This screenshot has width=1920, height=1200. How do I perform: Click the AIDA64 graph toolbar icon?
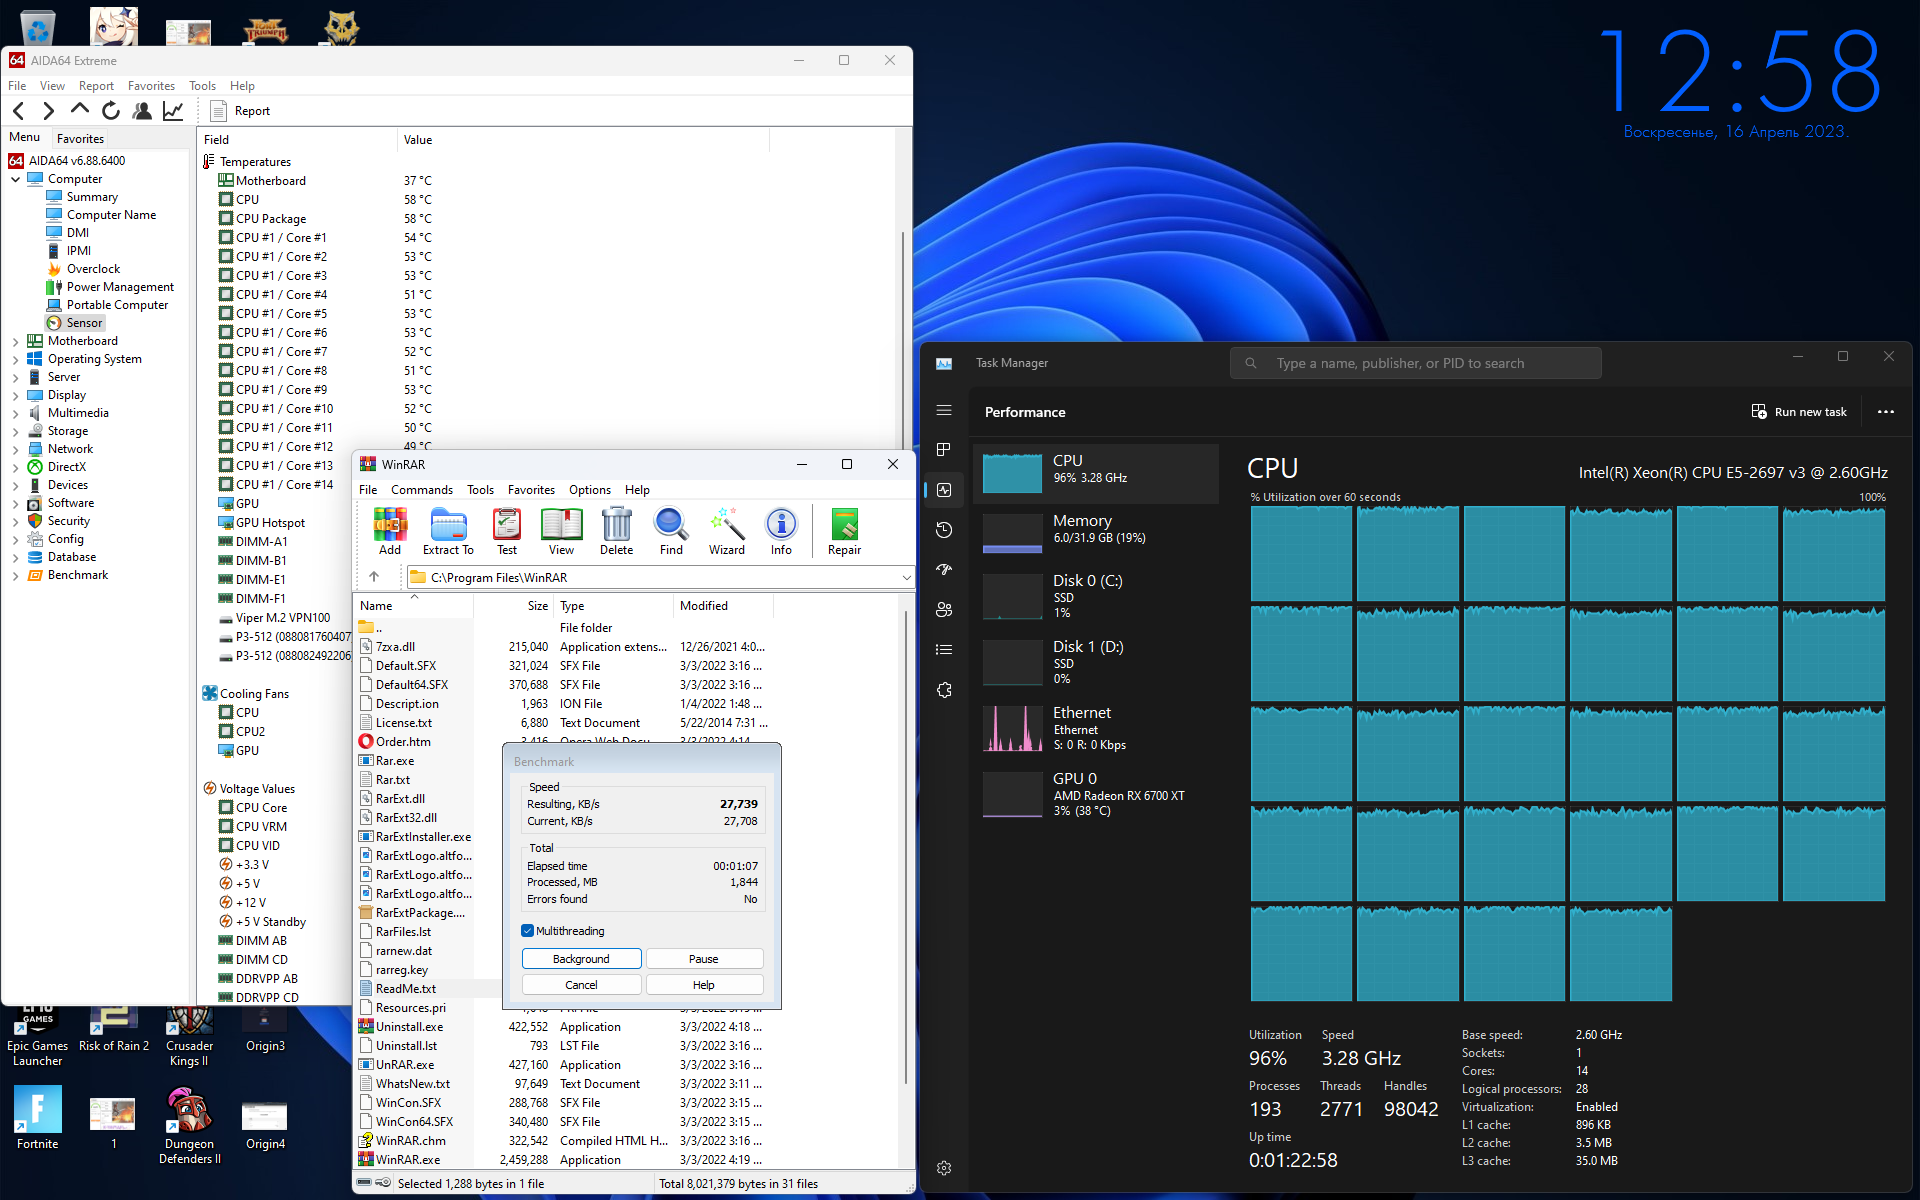coord(173,111)
